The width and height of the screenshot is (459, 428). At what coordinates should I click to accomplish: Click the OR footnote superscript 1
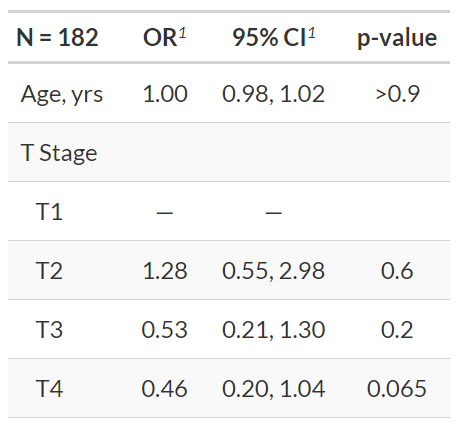tap(182, 33)
